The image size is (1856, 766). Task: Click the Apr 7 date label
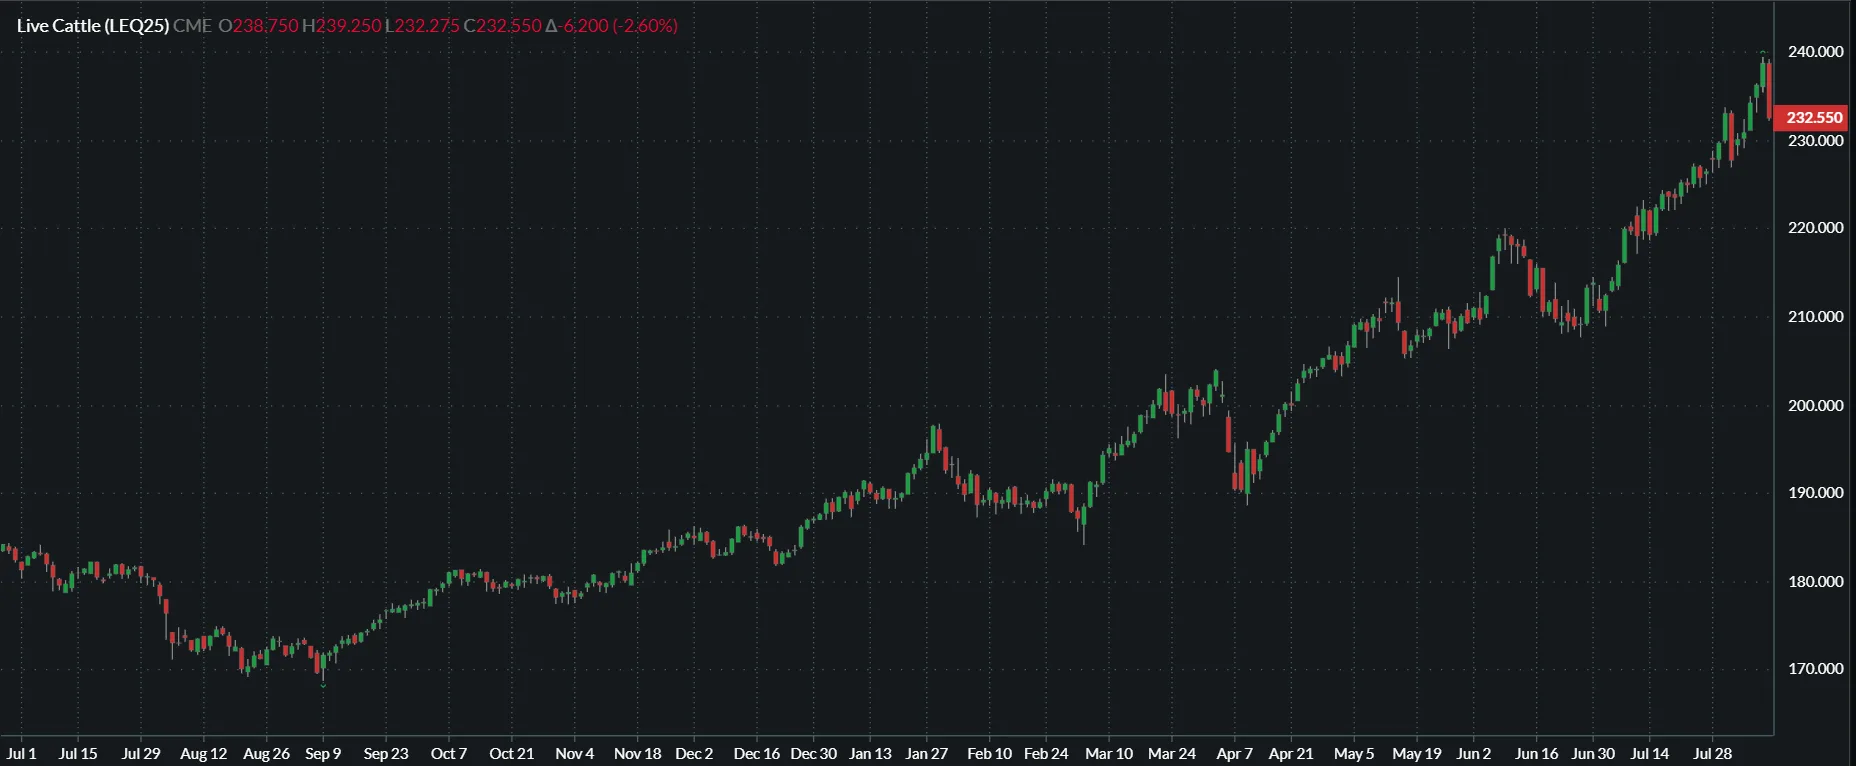tap(1234, 753)
